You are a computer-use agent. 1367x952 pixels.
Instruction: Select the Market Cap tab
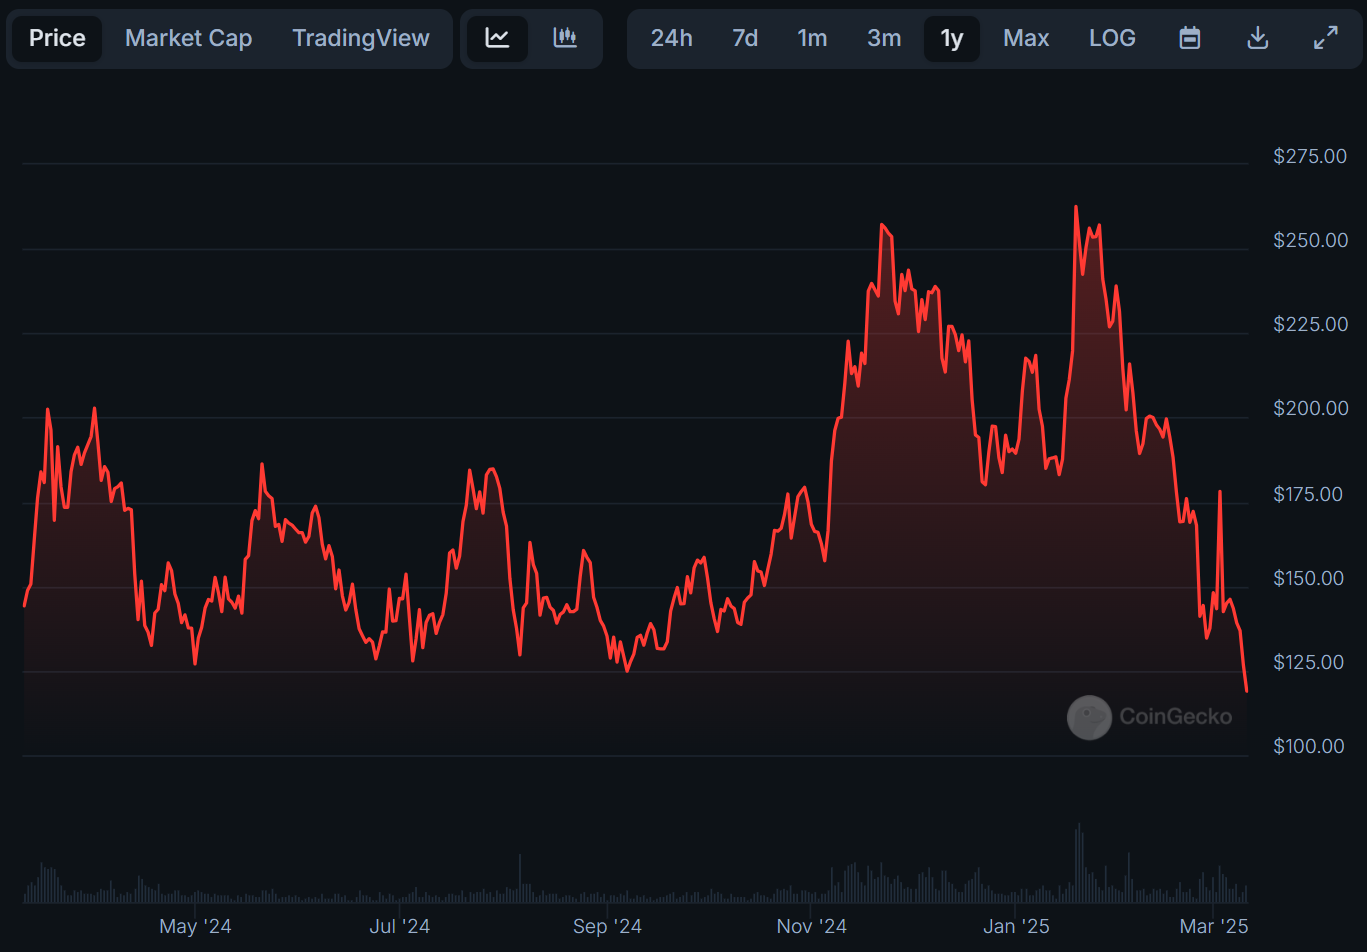click(188, 38)
